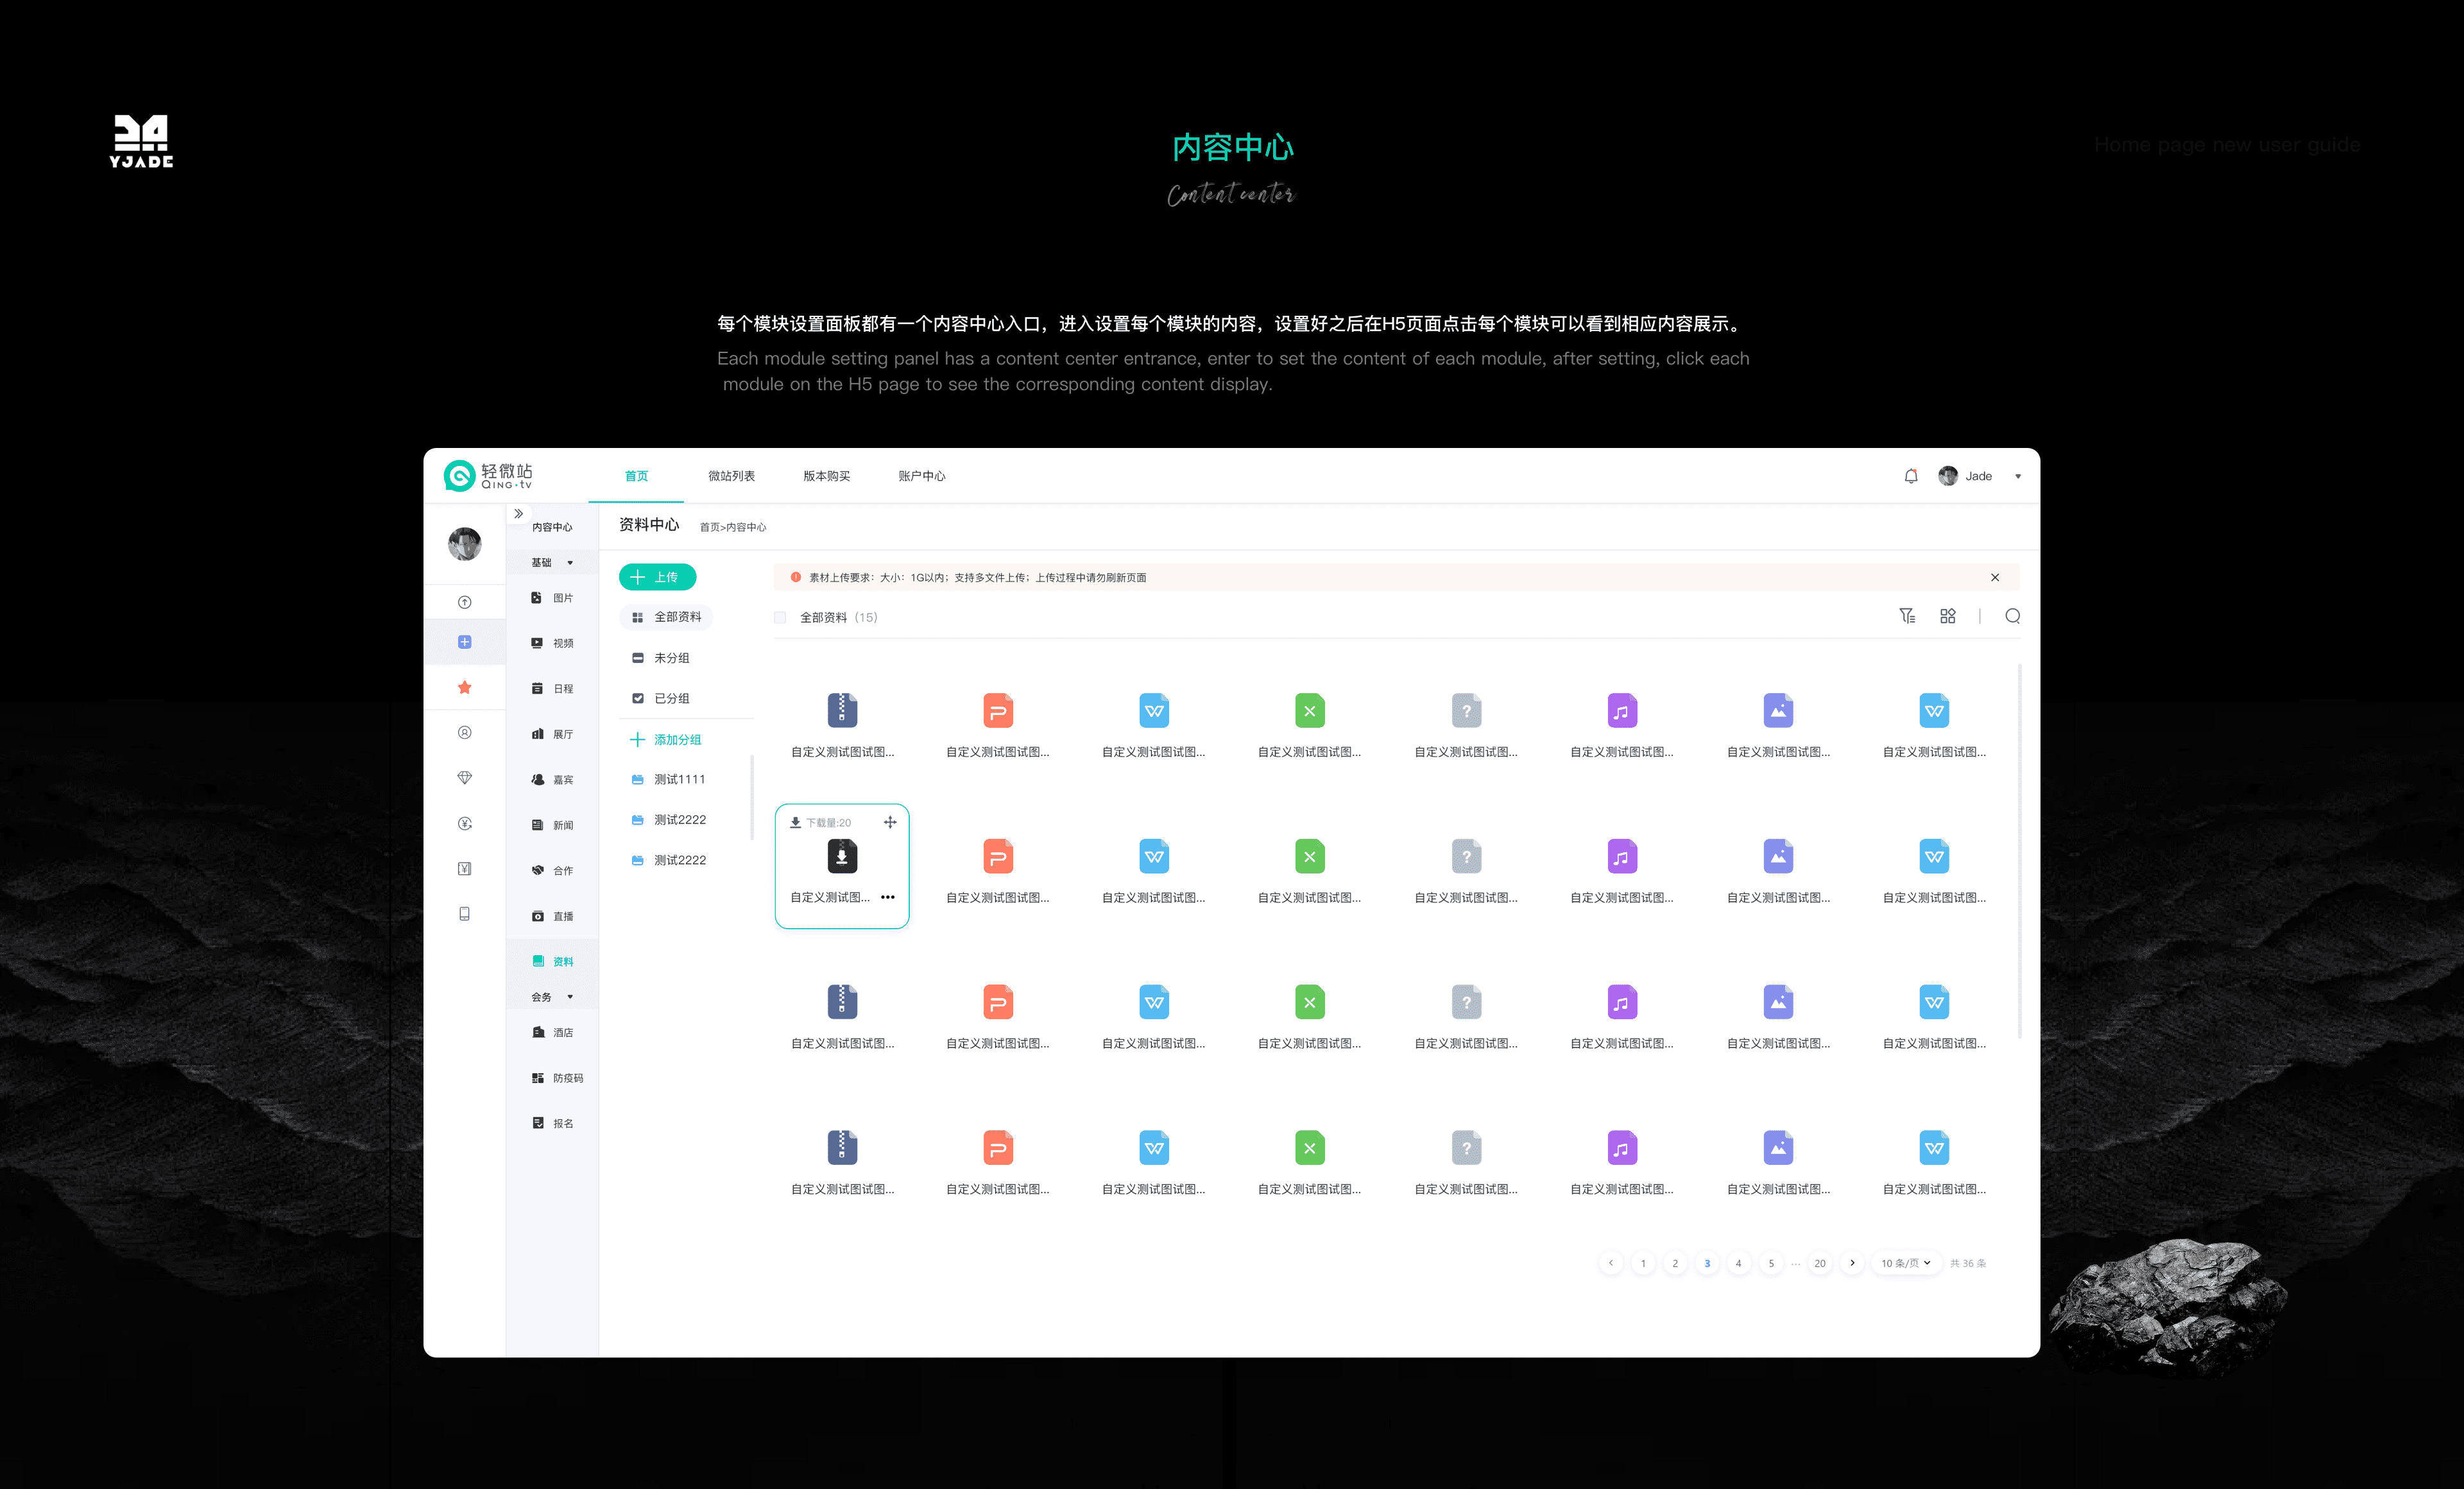Open the purple music file in top row
The image size is (2464, 1489).
1621,710
